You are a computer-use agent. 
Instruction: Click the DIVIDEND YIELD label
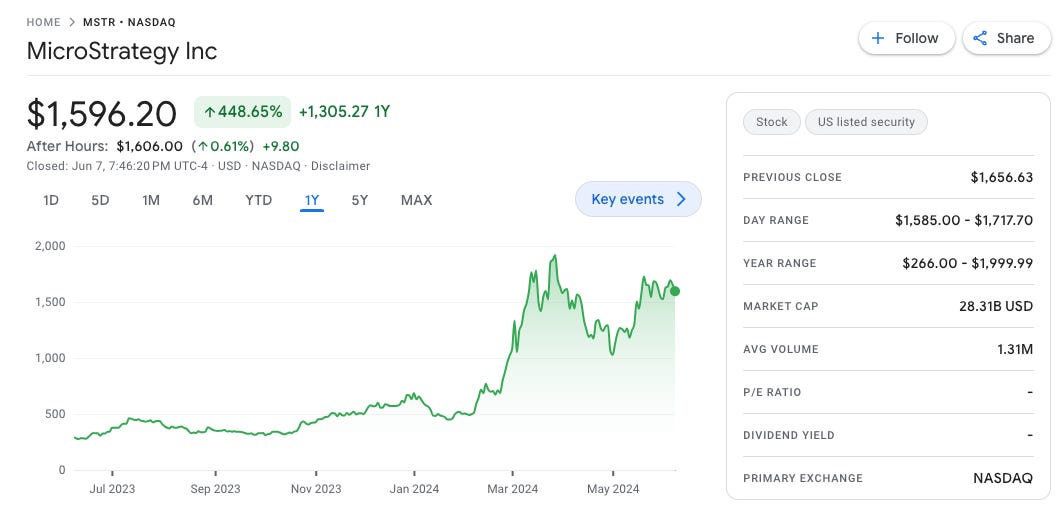(x=789, y=435)
